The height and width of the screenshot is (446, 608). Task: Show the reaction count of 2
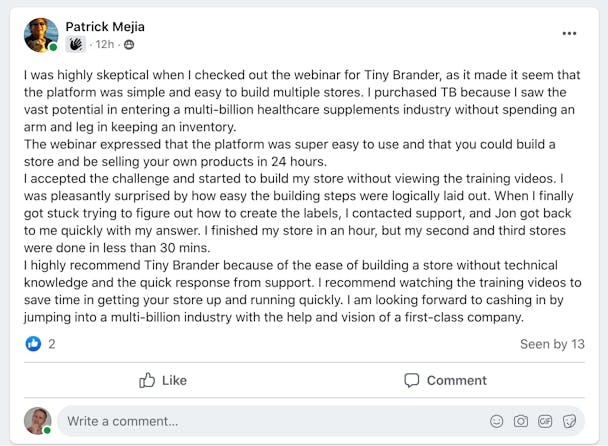tap(52, 344)
